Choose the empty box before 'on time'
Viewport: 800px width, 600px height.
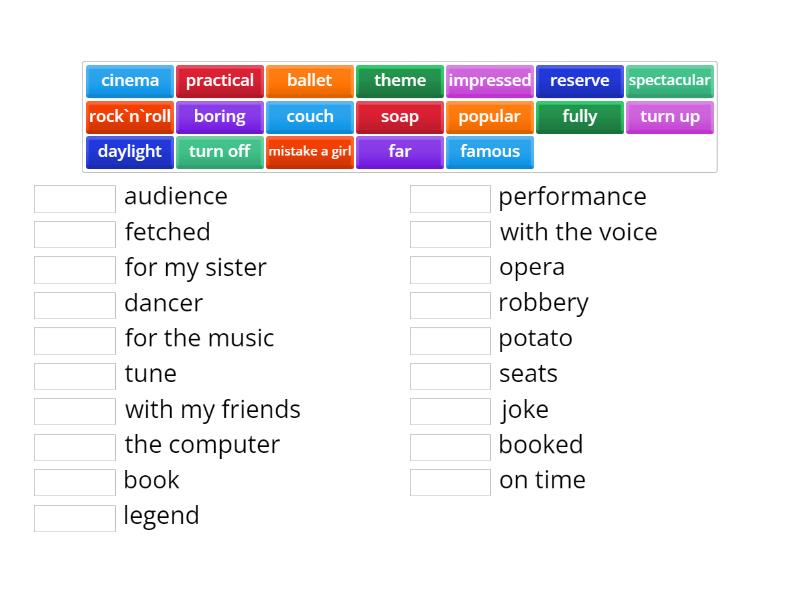coord(450,482)
